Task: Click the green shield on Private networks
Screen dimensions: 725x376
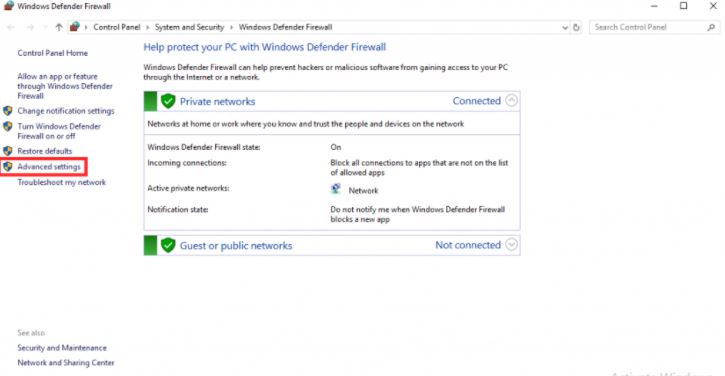Action: point(168,101)
